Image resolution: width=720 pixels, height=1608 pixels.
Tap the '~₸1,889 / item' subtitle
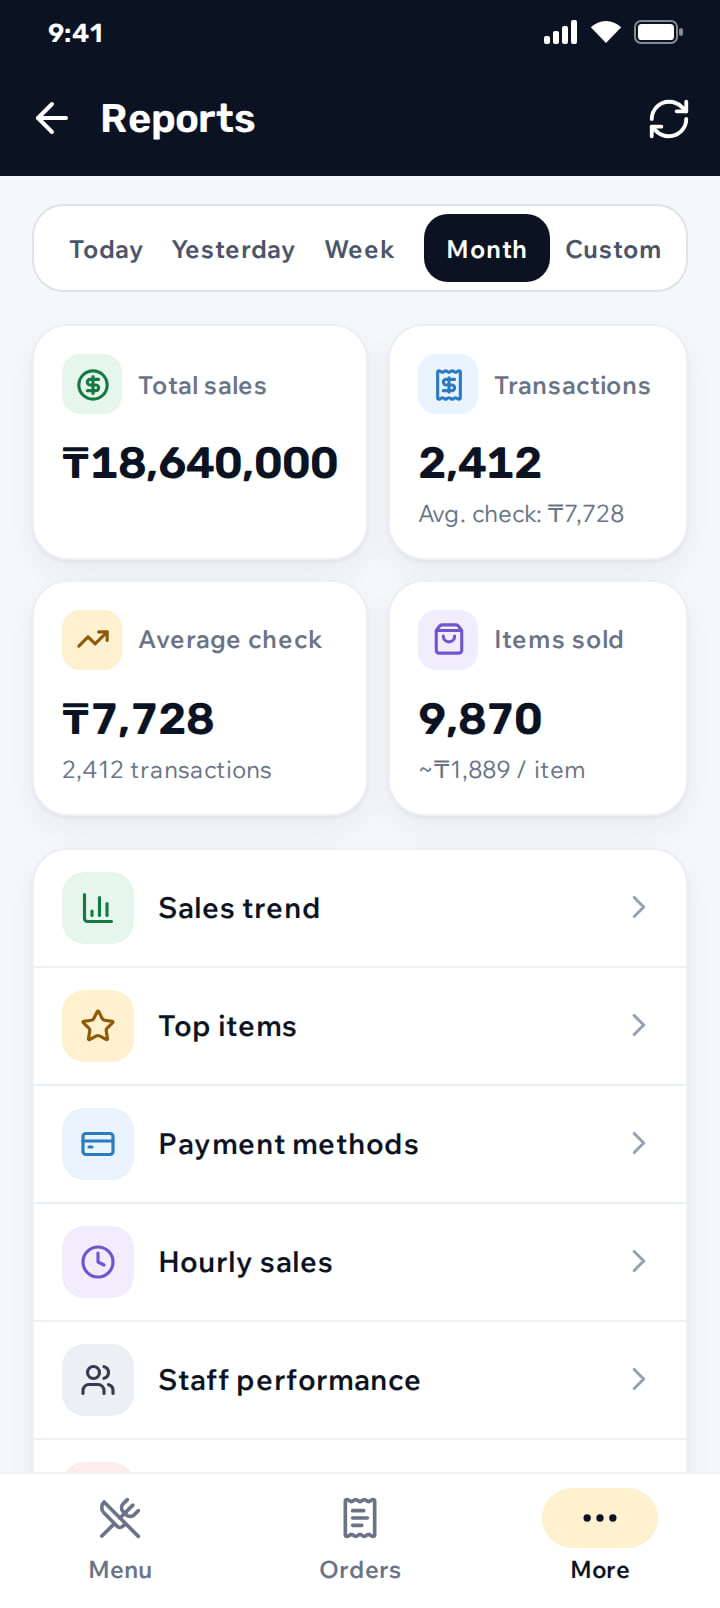[x=502, y=770]
